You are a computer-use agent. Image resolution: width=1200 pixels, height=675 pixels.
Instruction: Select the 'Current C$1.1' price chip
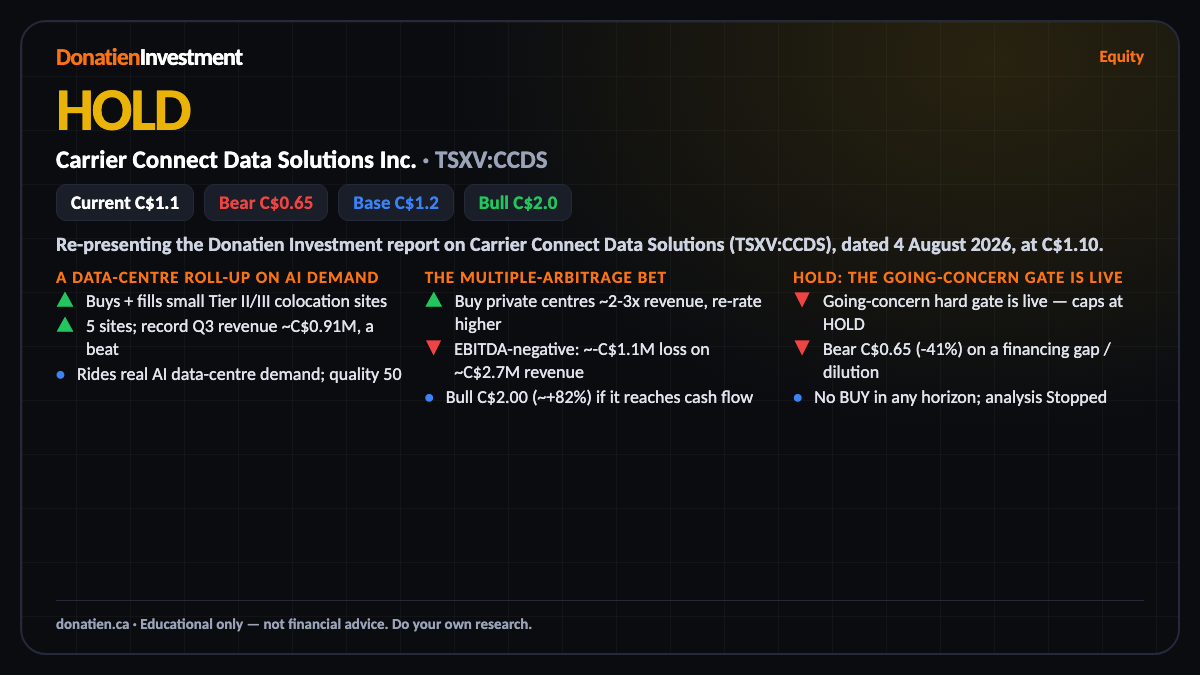point(125,203)
